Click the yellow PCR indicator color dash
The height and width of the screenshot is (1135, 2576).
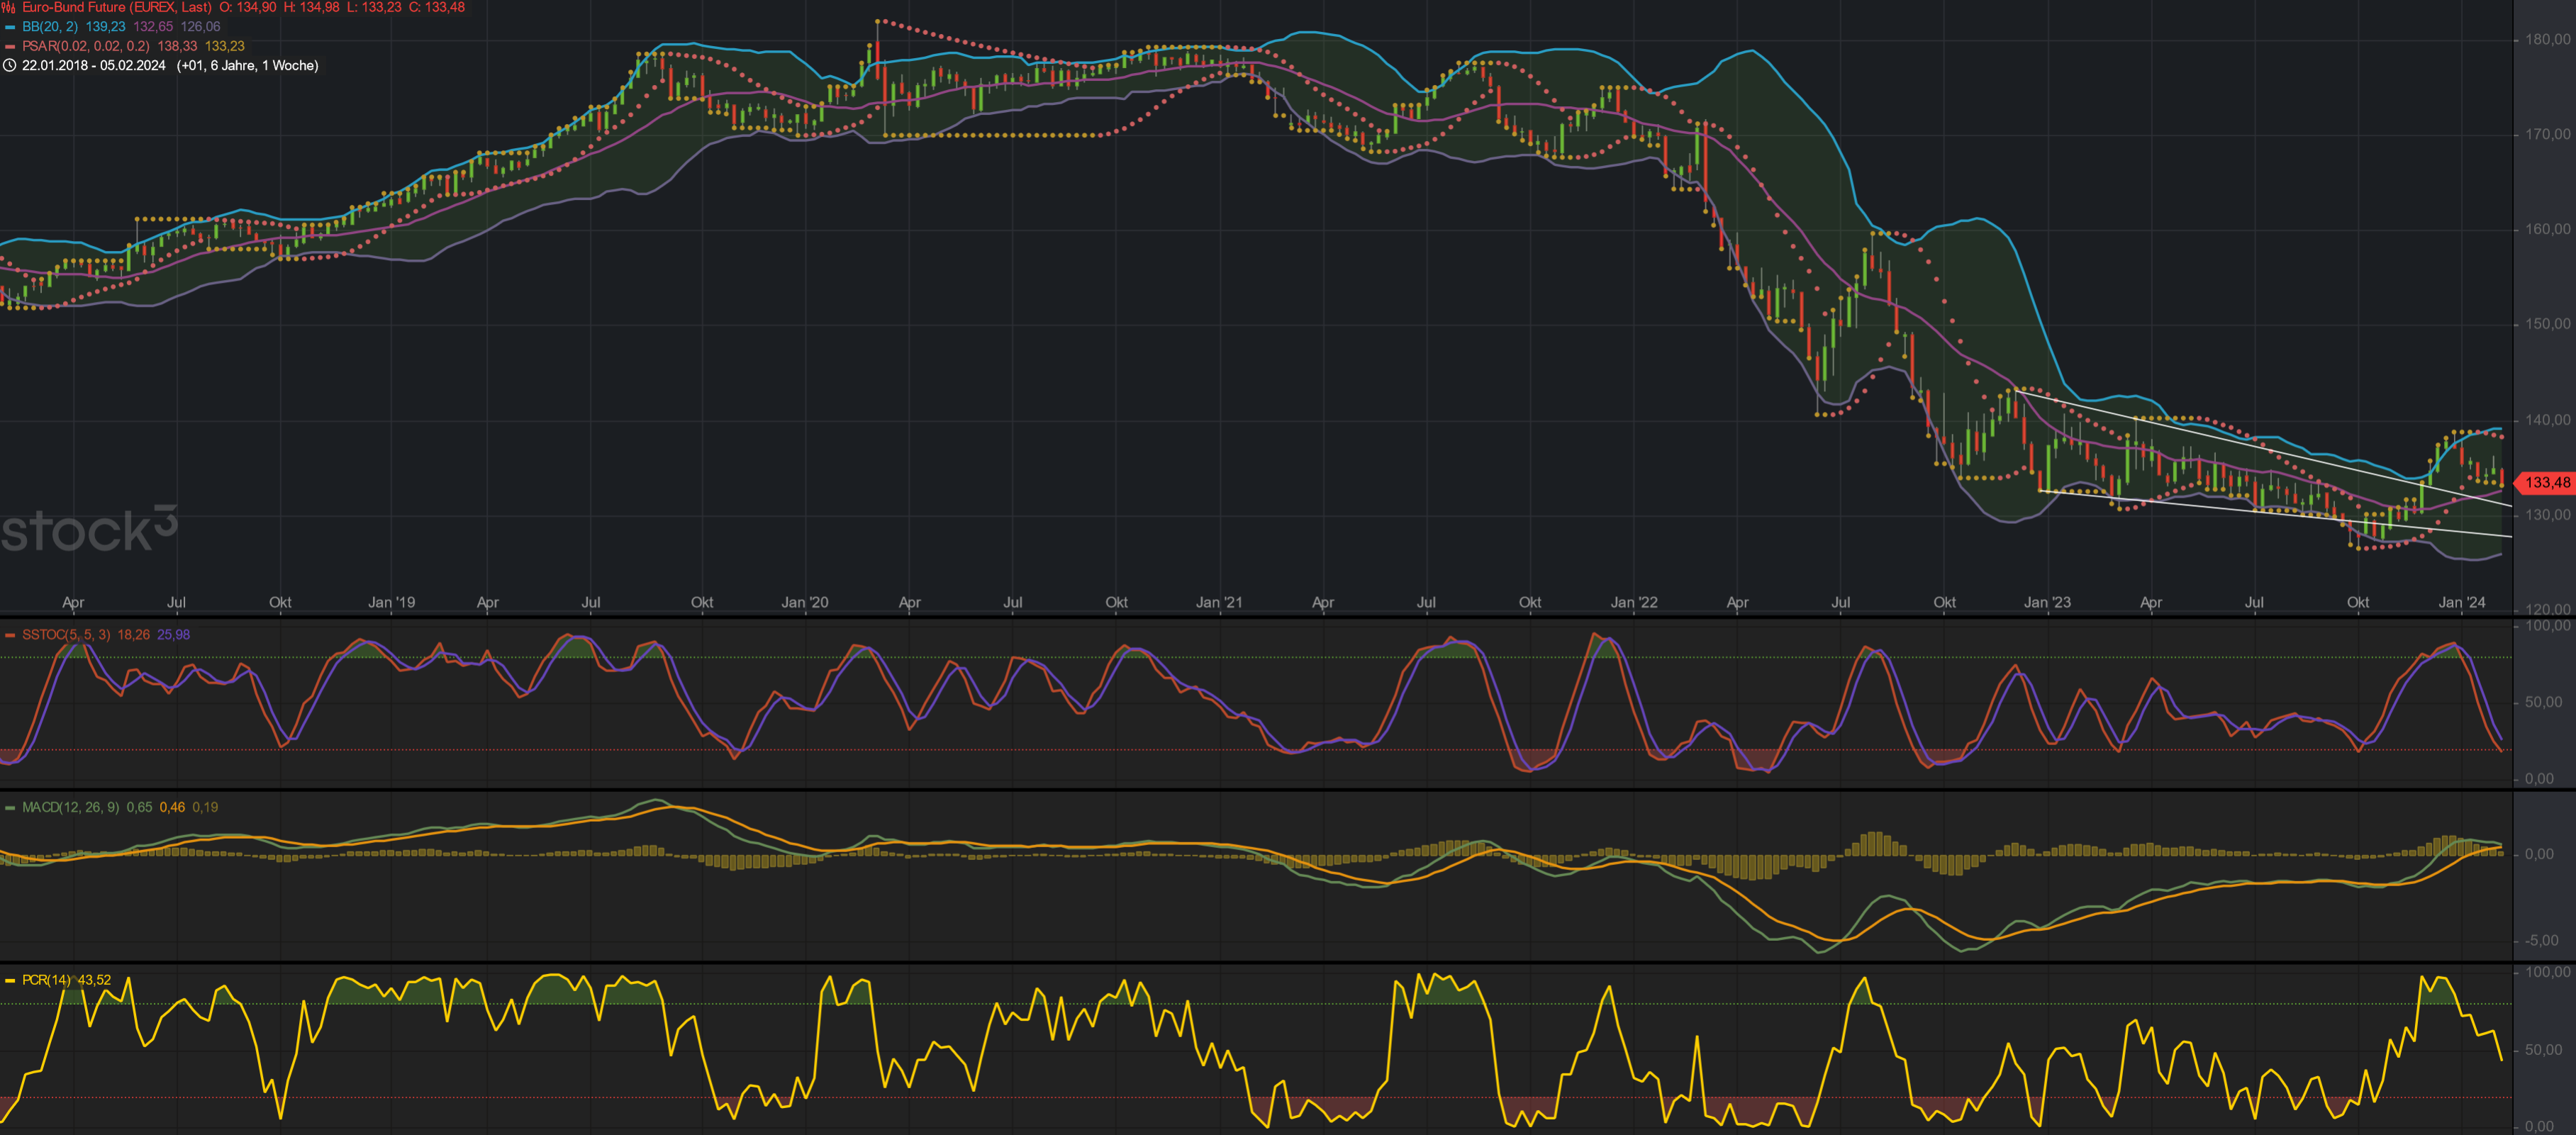coord(10,981)
